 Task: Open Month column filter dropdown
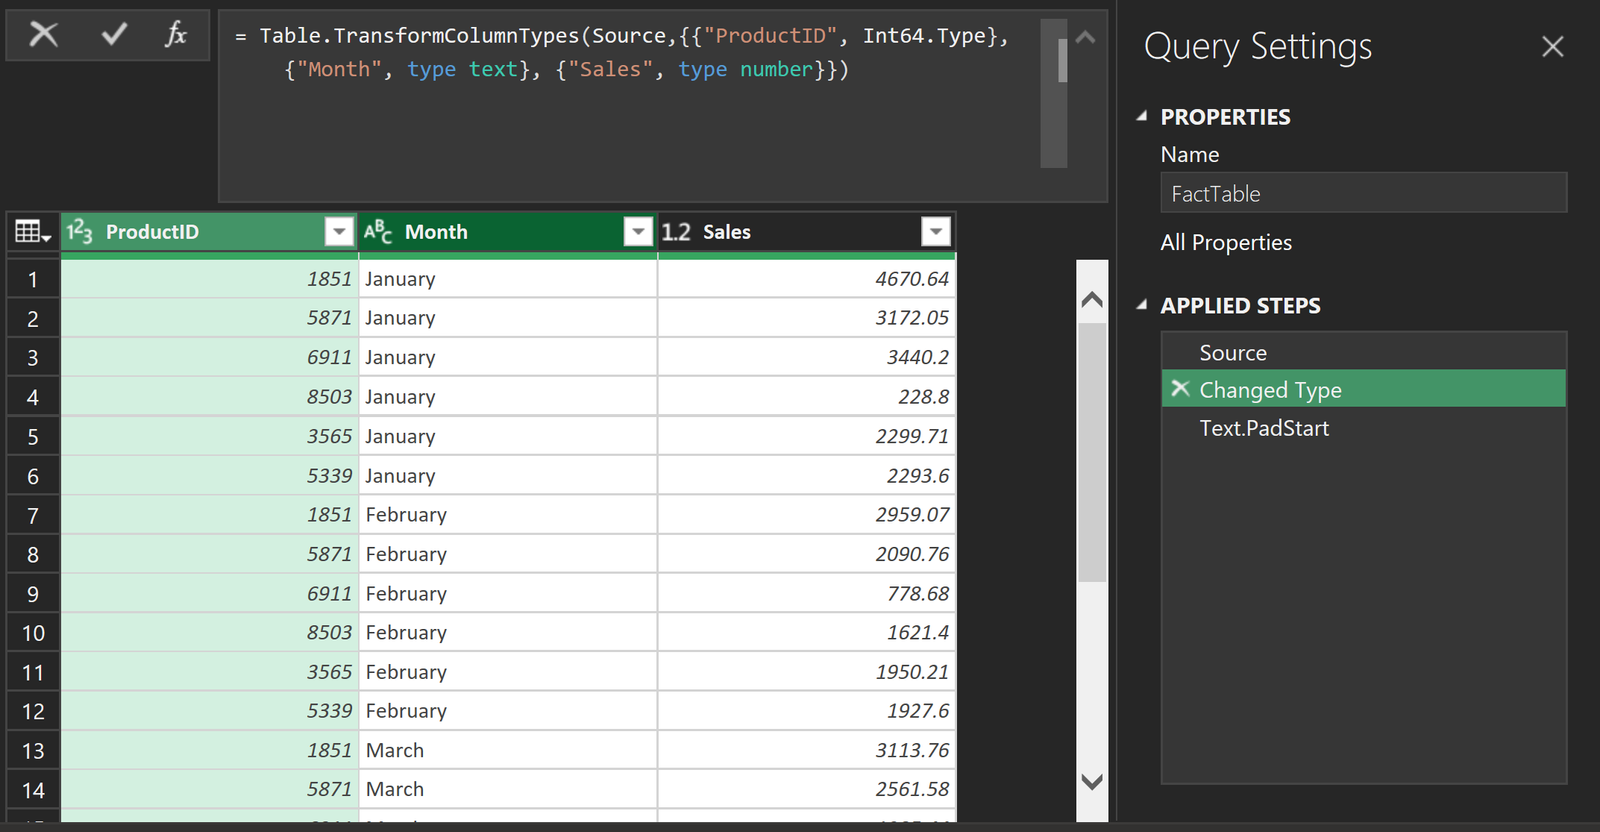click(637, 232)
